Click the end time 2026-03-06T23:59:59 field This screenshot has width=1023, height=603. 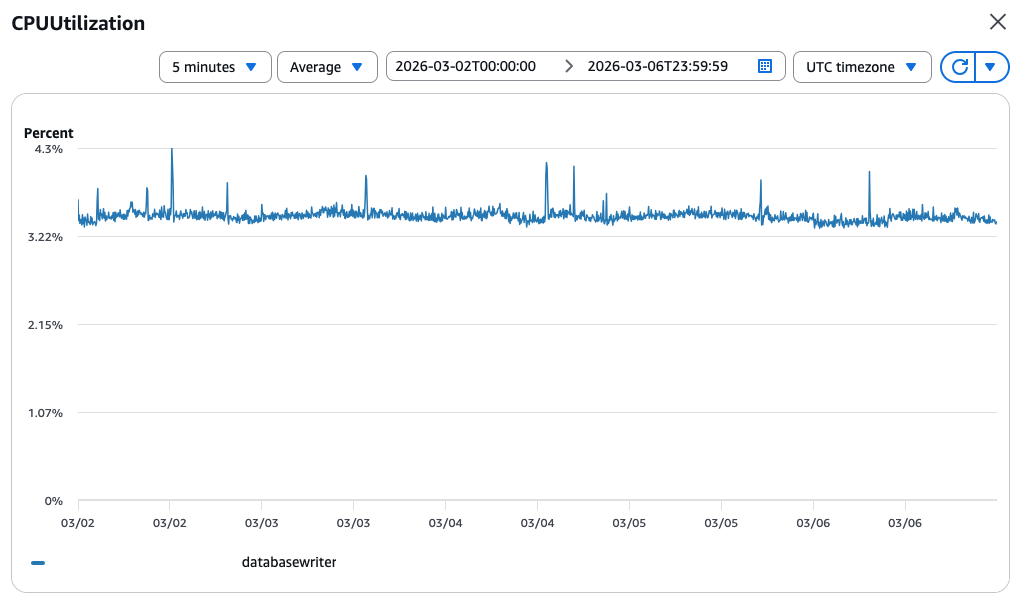(657, 67)
